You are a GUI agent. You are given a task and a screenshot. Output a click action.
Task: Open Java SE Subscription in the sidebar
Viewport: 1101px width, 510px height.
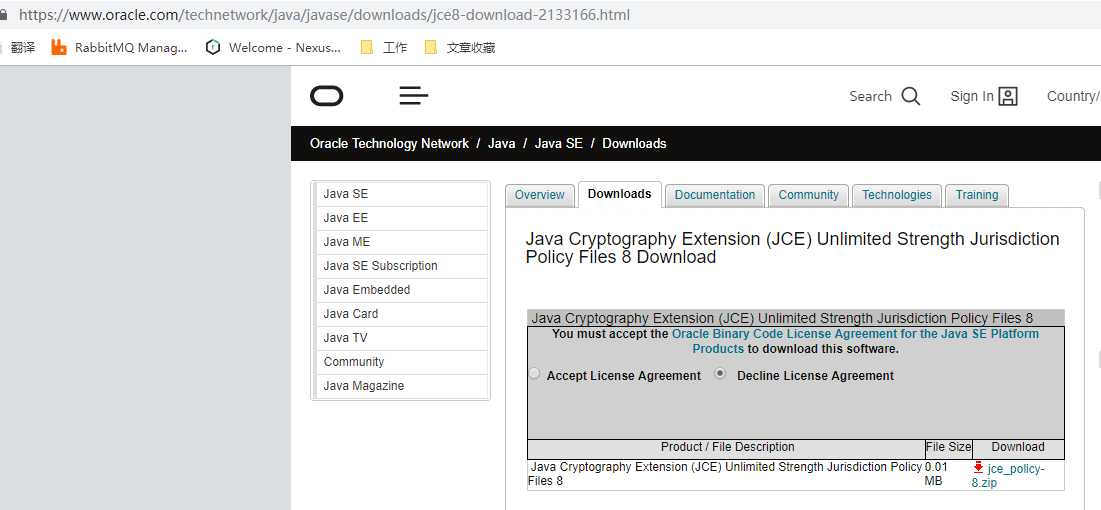402,266
